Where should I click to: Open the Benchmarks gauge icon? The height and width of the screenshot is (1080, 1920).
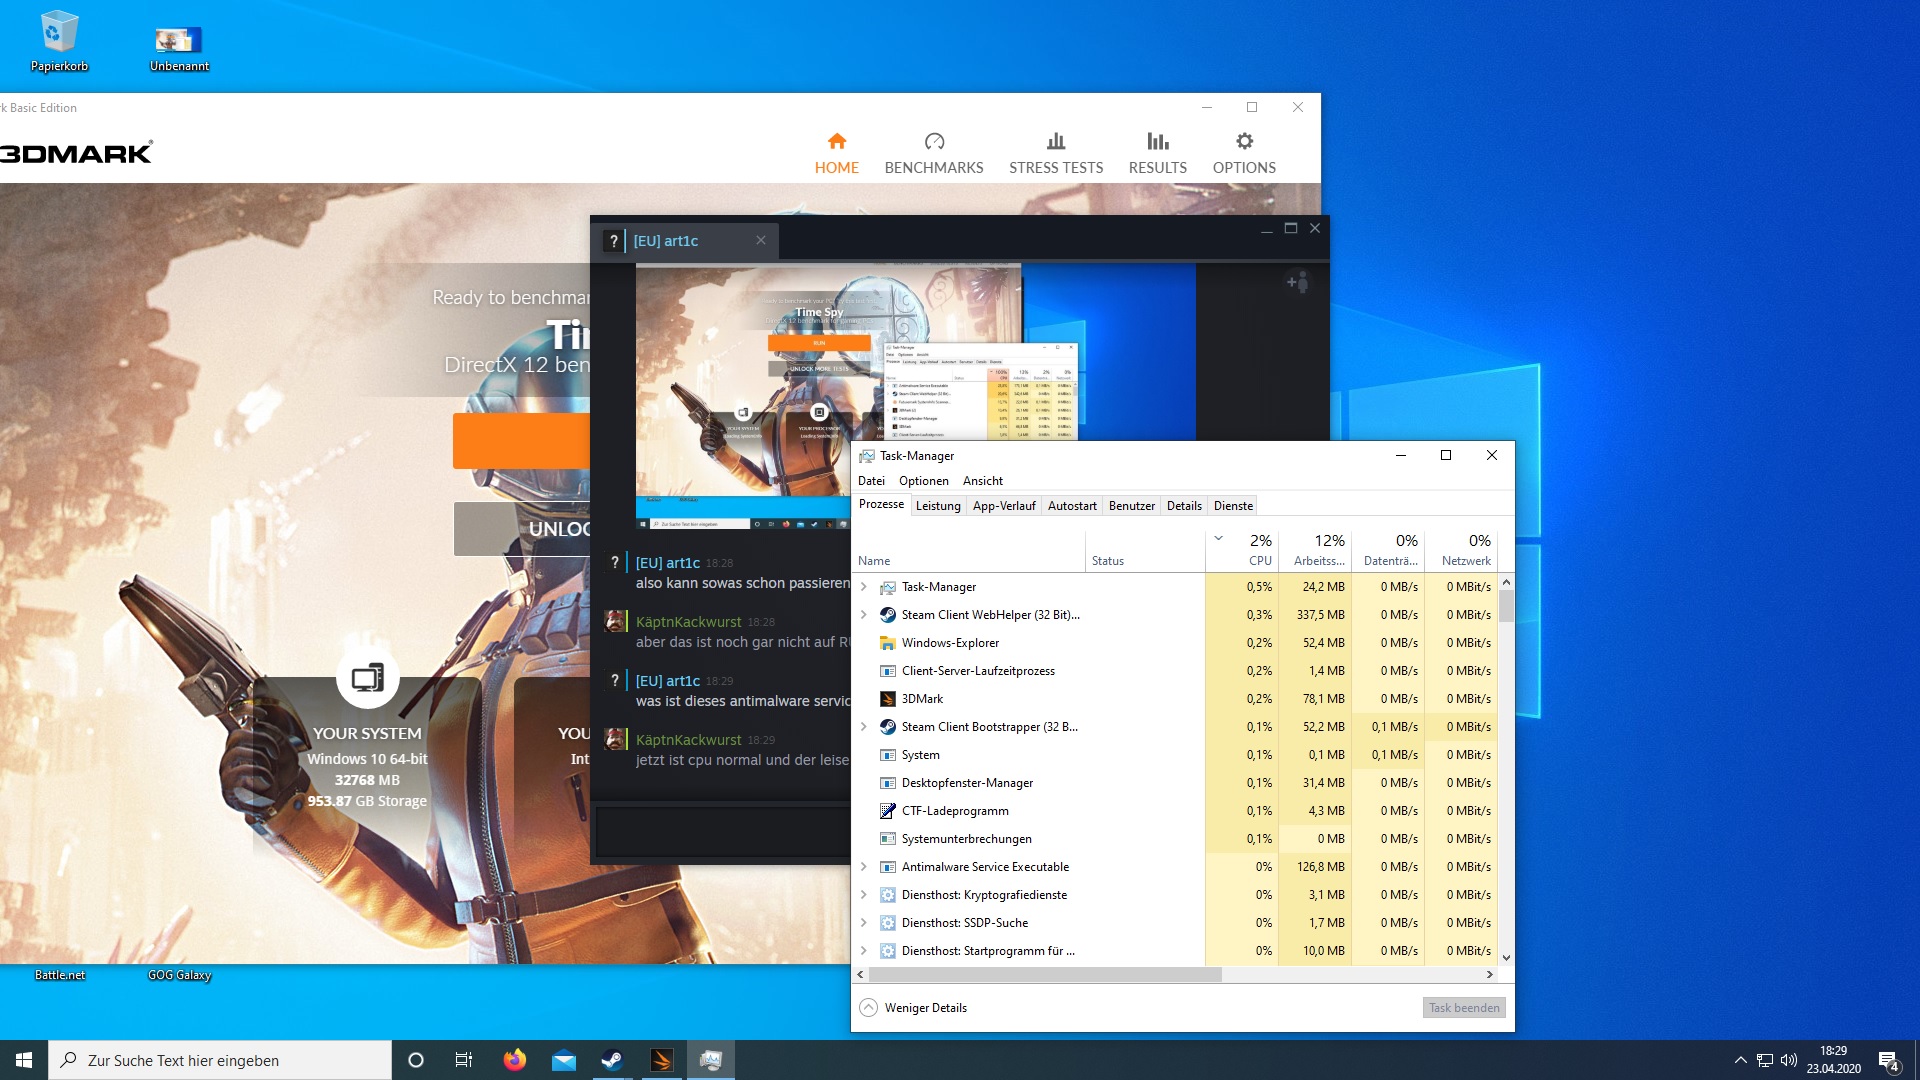(x=934, y=142)
